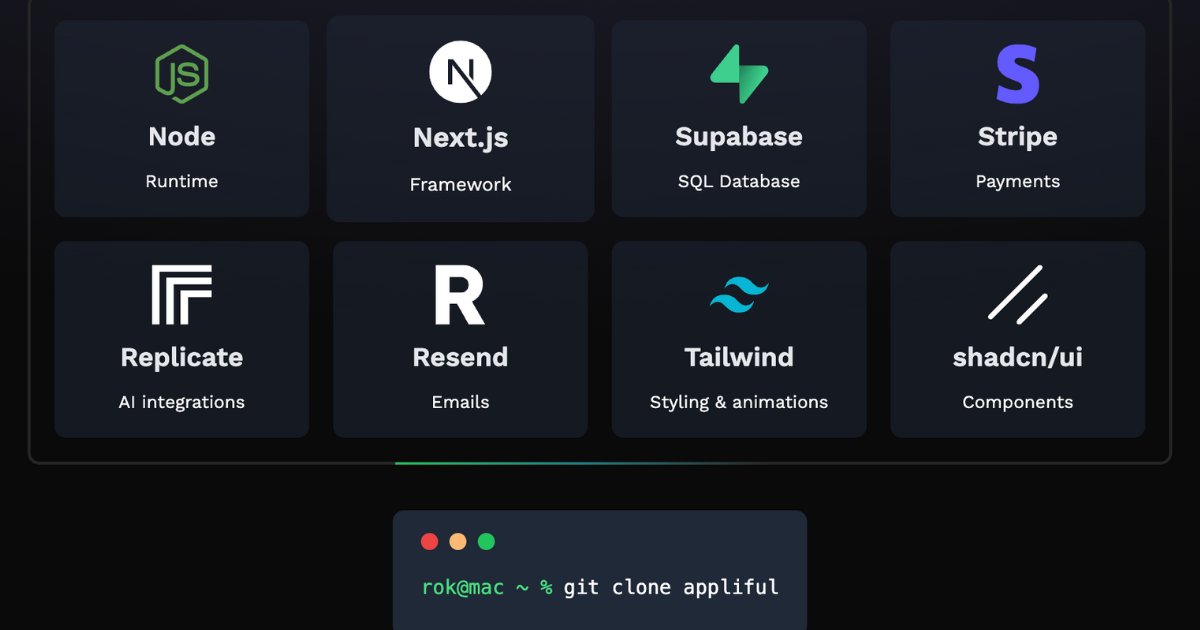Screen dimensions: 1200x630
Task: Click the Tailwind Styling & animations label
Action: tap(739, 402)
